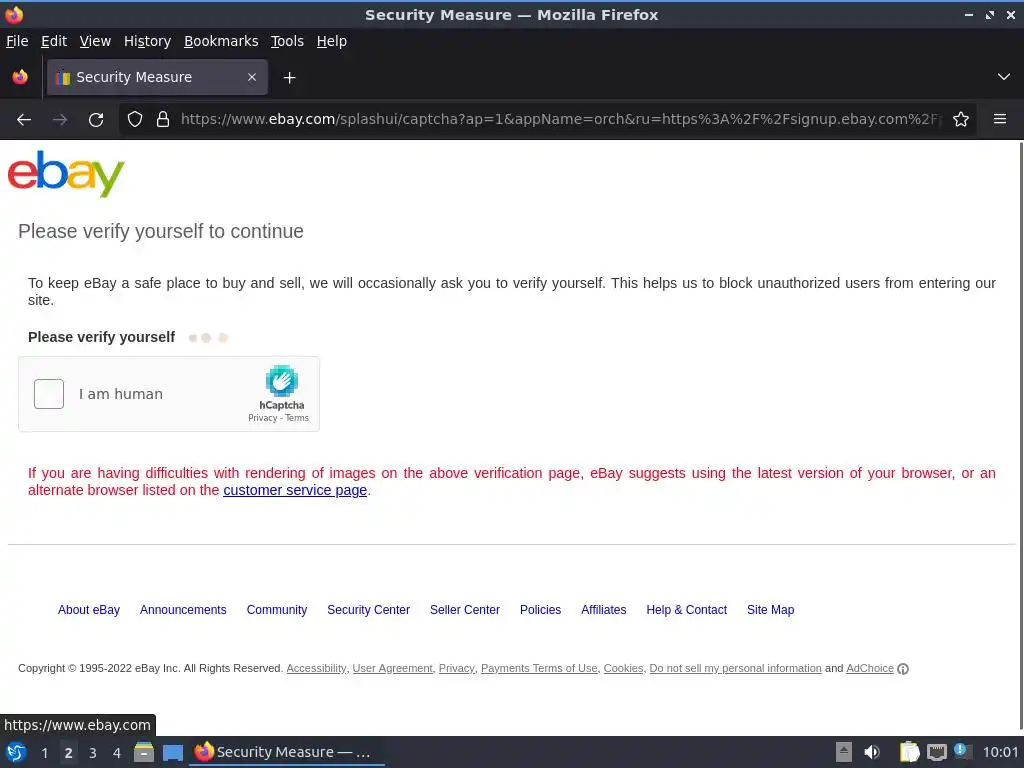
Task: Click the page vertical scrollbar
Action: click(1019, 434)
